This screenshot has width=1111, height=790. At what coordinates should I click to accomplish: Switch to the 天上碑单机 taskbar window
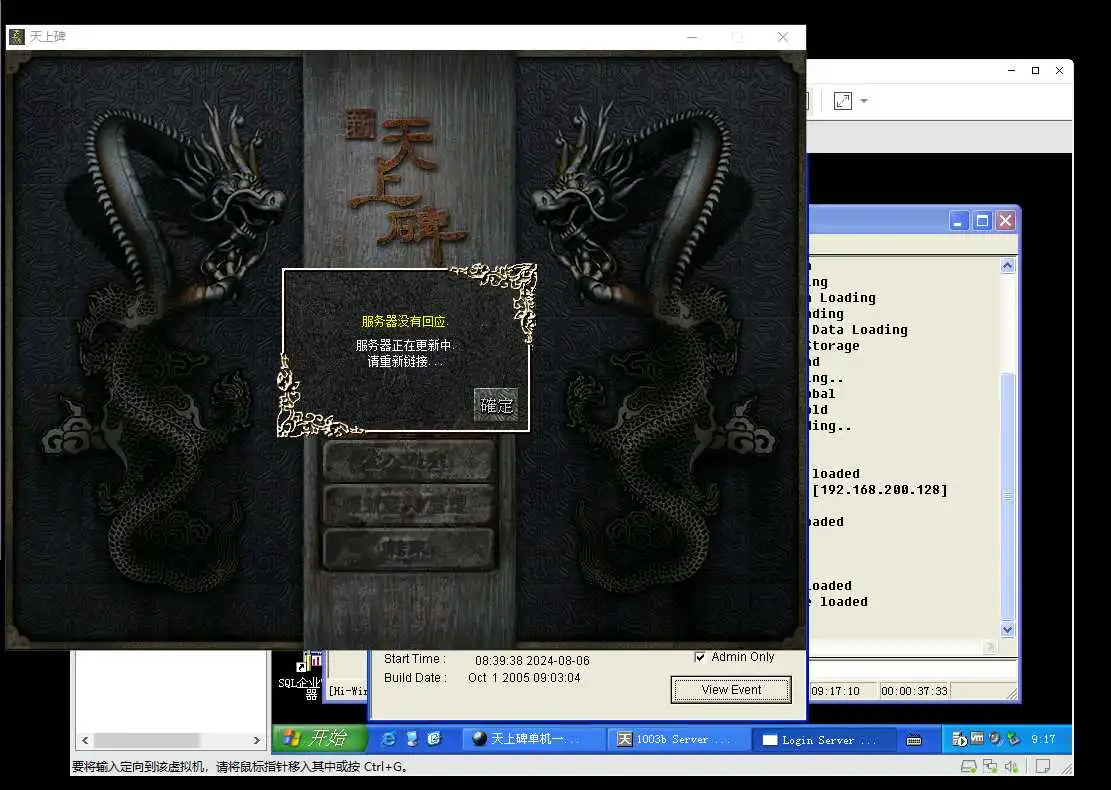tap(533, 739)
